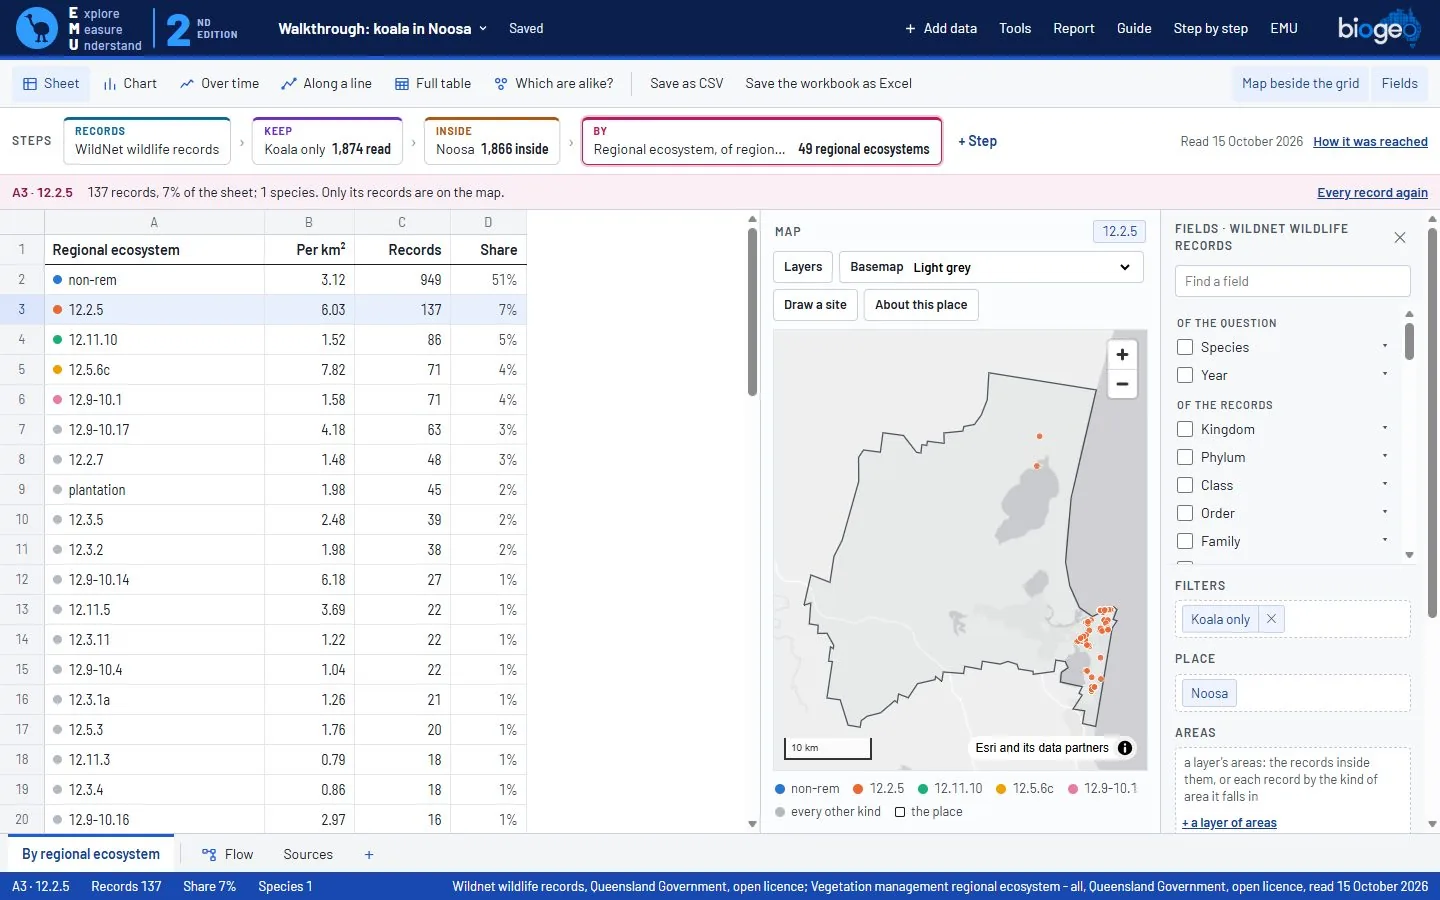The image size is (1440, 900).
Task: Click the Find a field search box
Action: click(x=1292, y=281)
